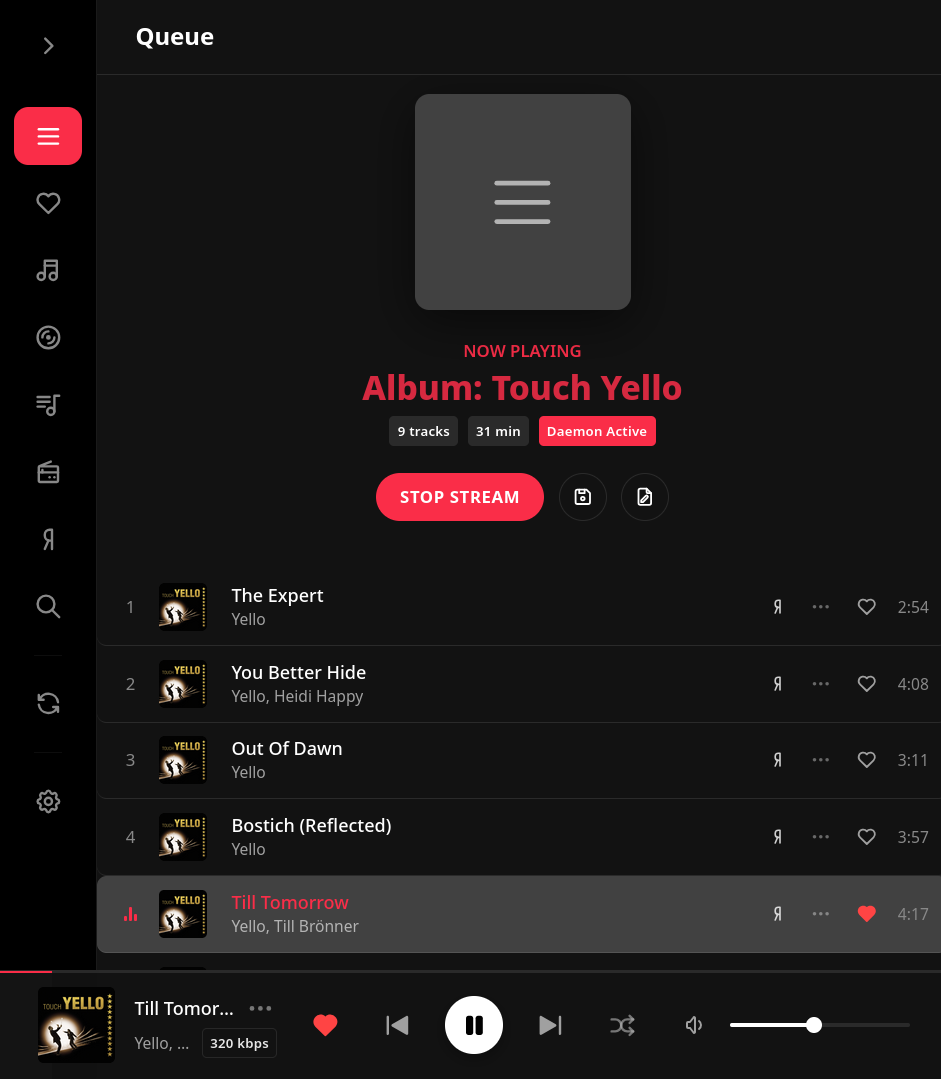
Task: Select the Queue menu item in sidebar
Action: (x=48, y=136)
